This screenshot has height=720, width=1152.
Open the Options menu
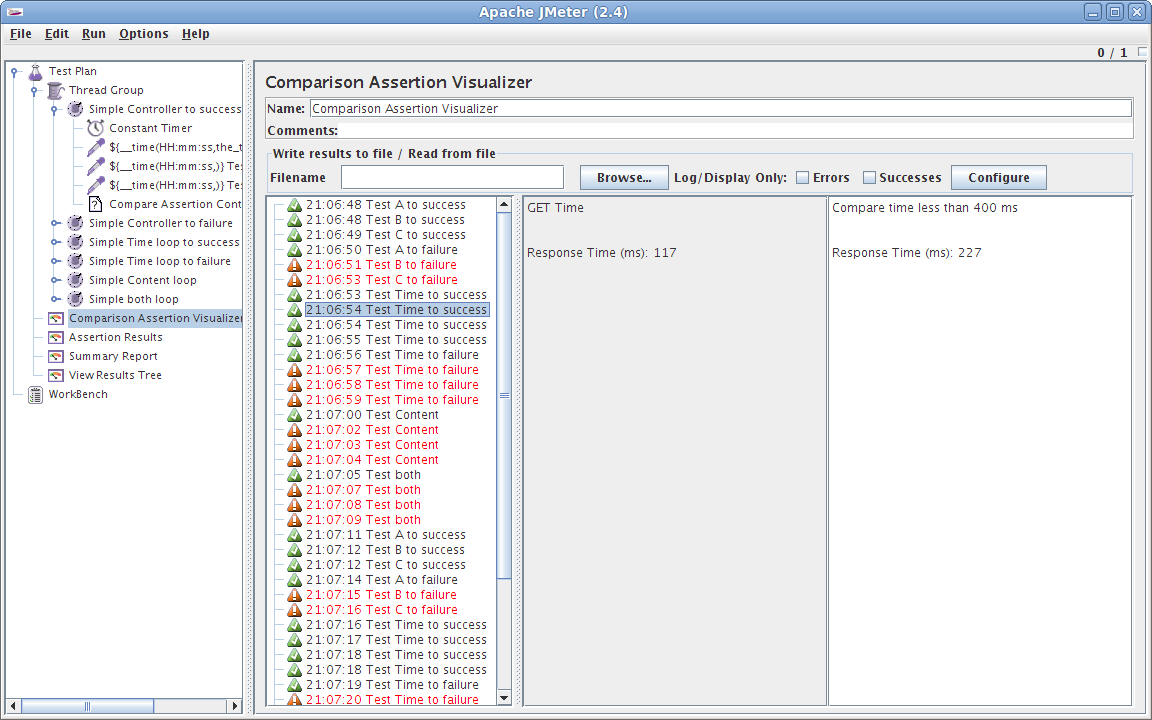(143, 33)
